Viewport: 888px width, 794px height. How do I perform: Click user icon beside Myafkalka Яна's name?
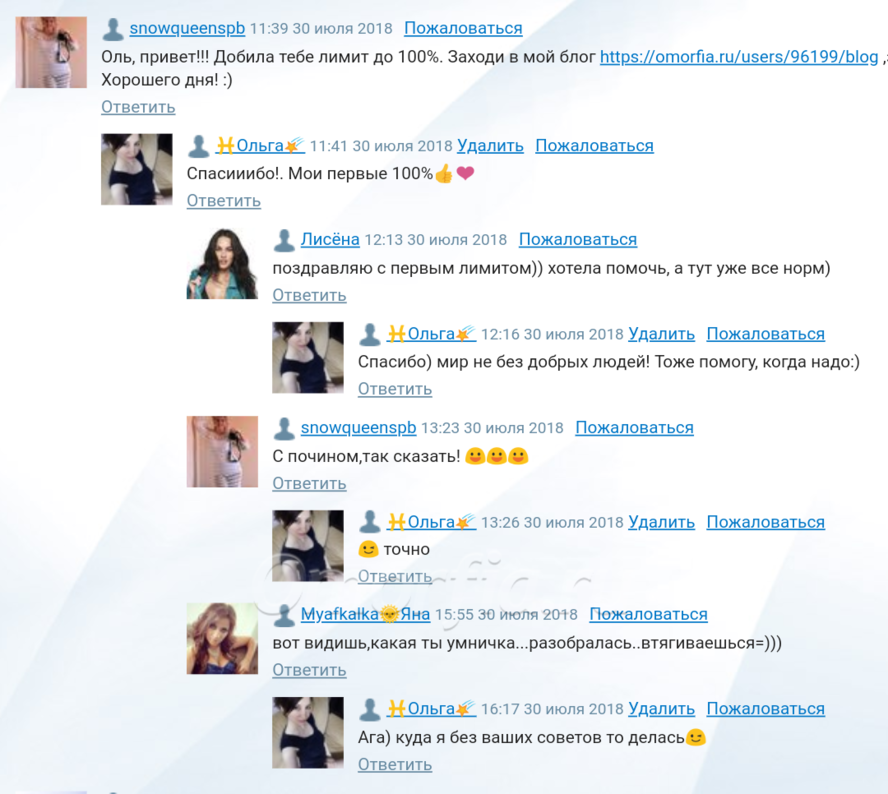[x=284, y=616]
